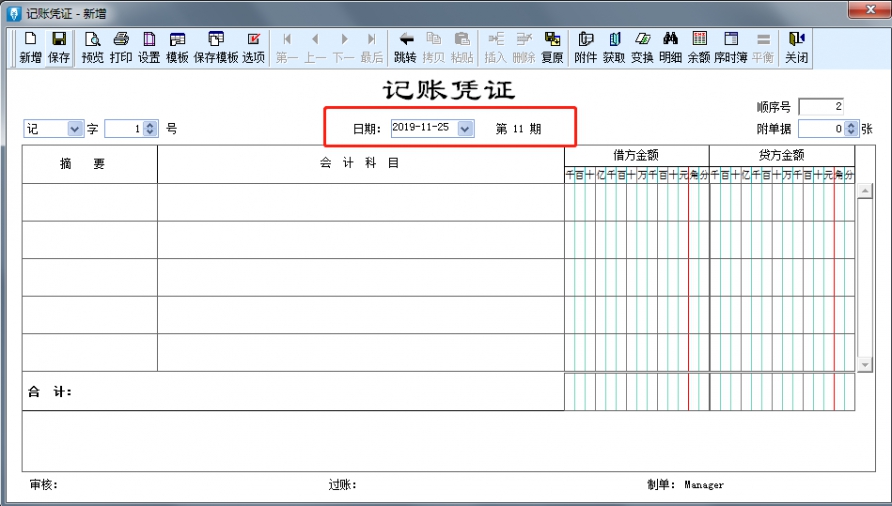Jump to last voucher 最后

pyautogui.click(x=371, y=47)
